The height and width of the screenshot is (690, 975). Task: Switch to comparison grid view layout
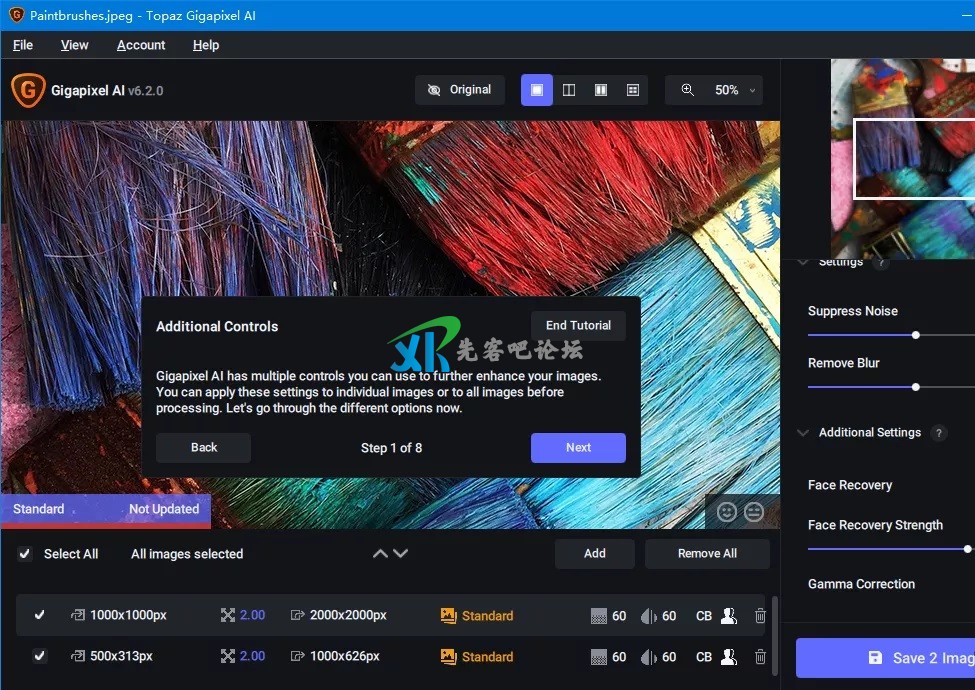point(633,90)
